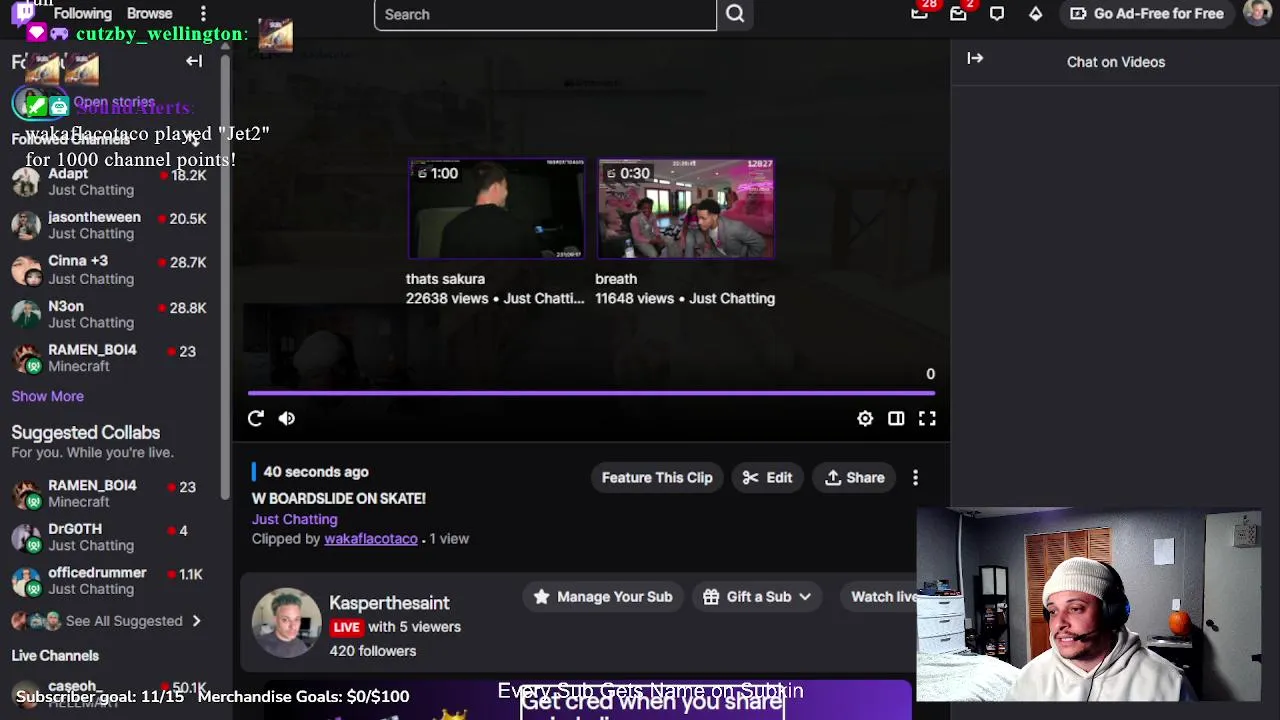Open clip more-options menu
The width and height of the screenshot is (1280, 720).
[x=915, y=478]
